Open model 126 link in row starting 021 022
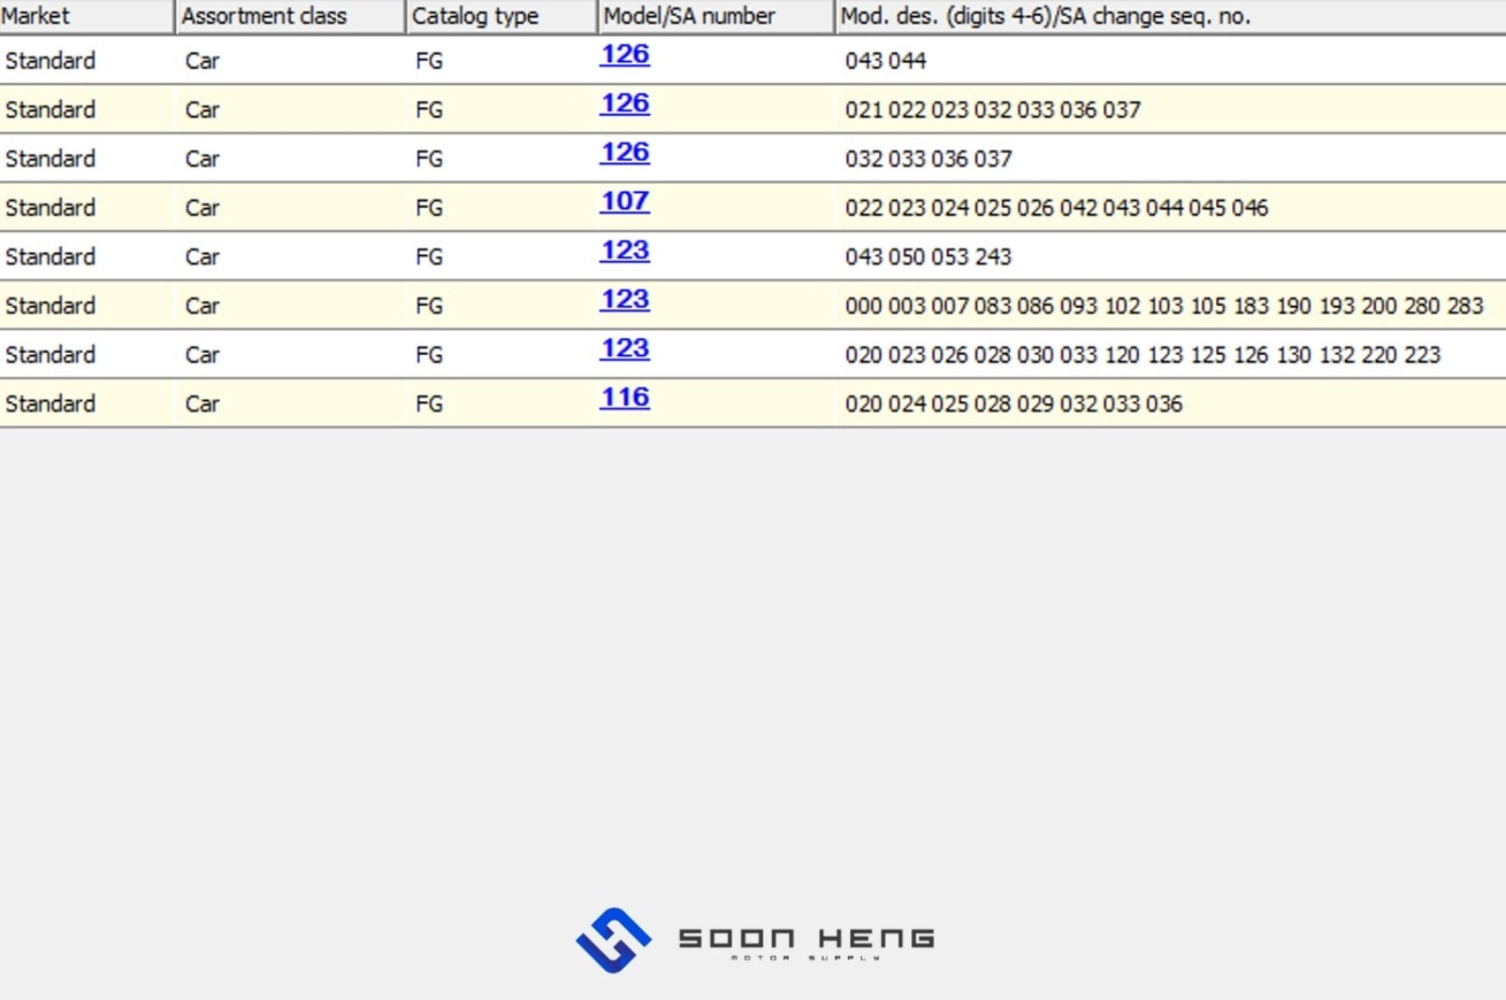Image resolution: width=1506 pixels, height=1000 pixels. click(625, 103)
